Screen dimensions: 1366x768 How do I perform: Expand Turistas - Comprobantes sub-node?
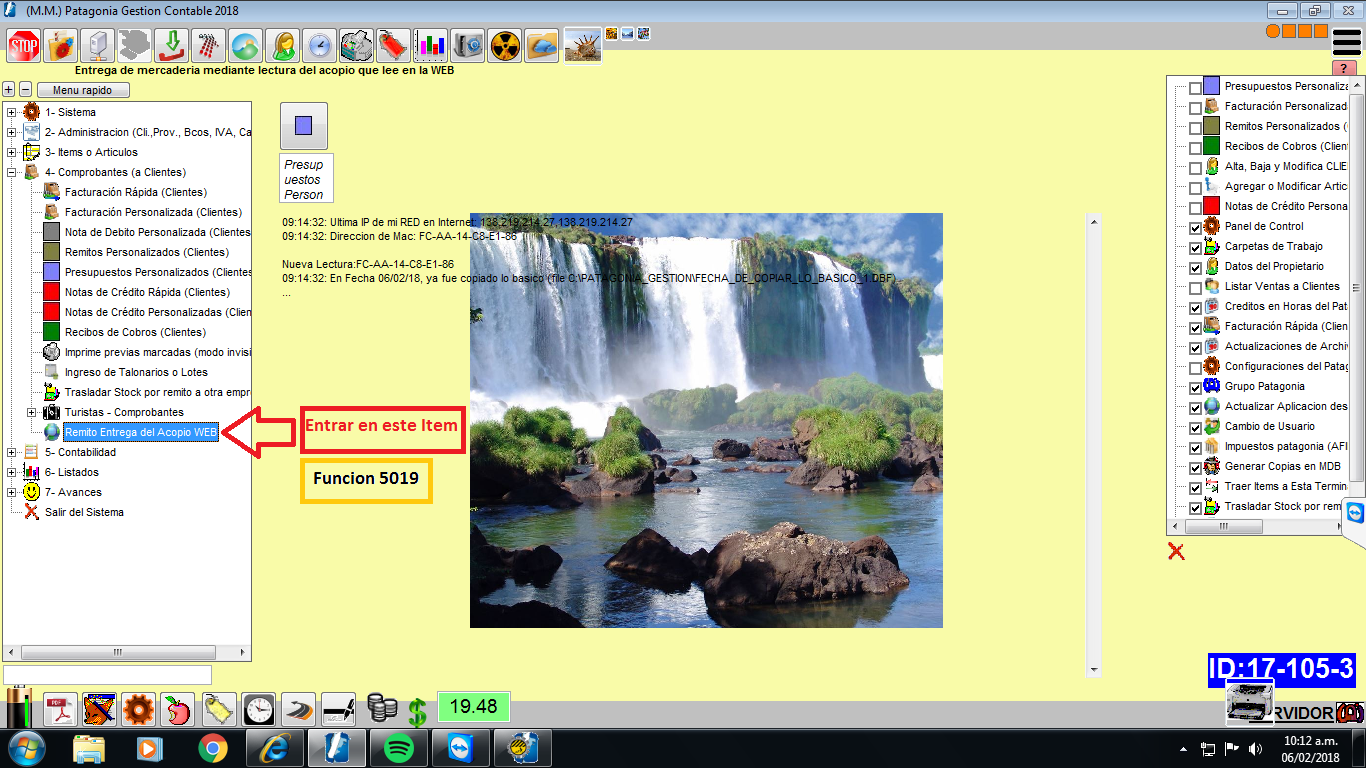click(32, 412)
